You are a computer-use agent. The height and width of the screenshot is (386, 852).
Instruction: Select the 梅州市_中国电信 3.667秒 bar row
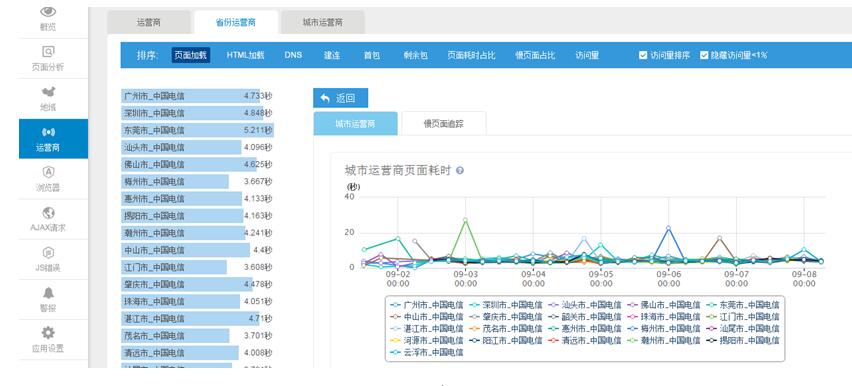coord(197,182)
